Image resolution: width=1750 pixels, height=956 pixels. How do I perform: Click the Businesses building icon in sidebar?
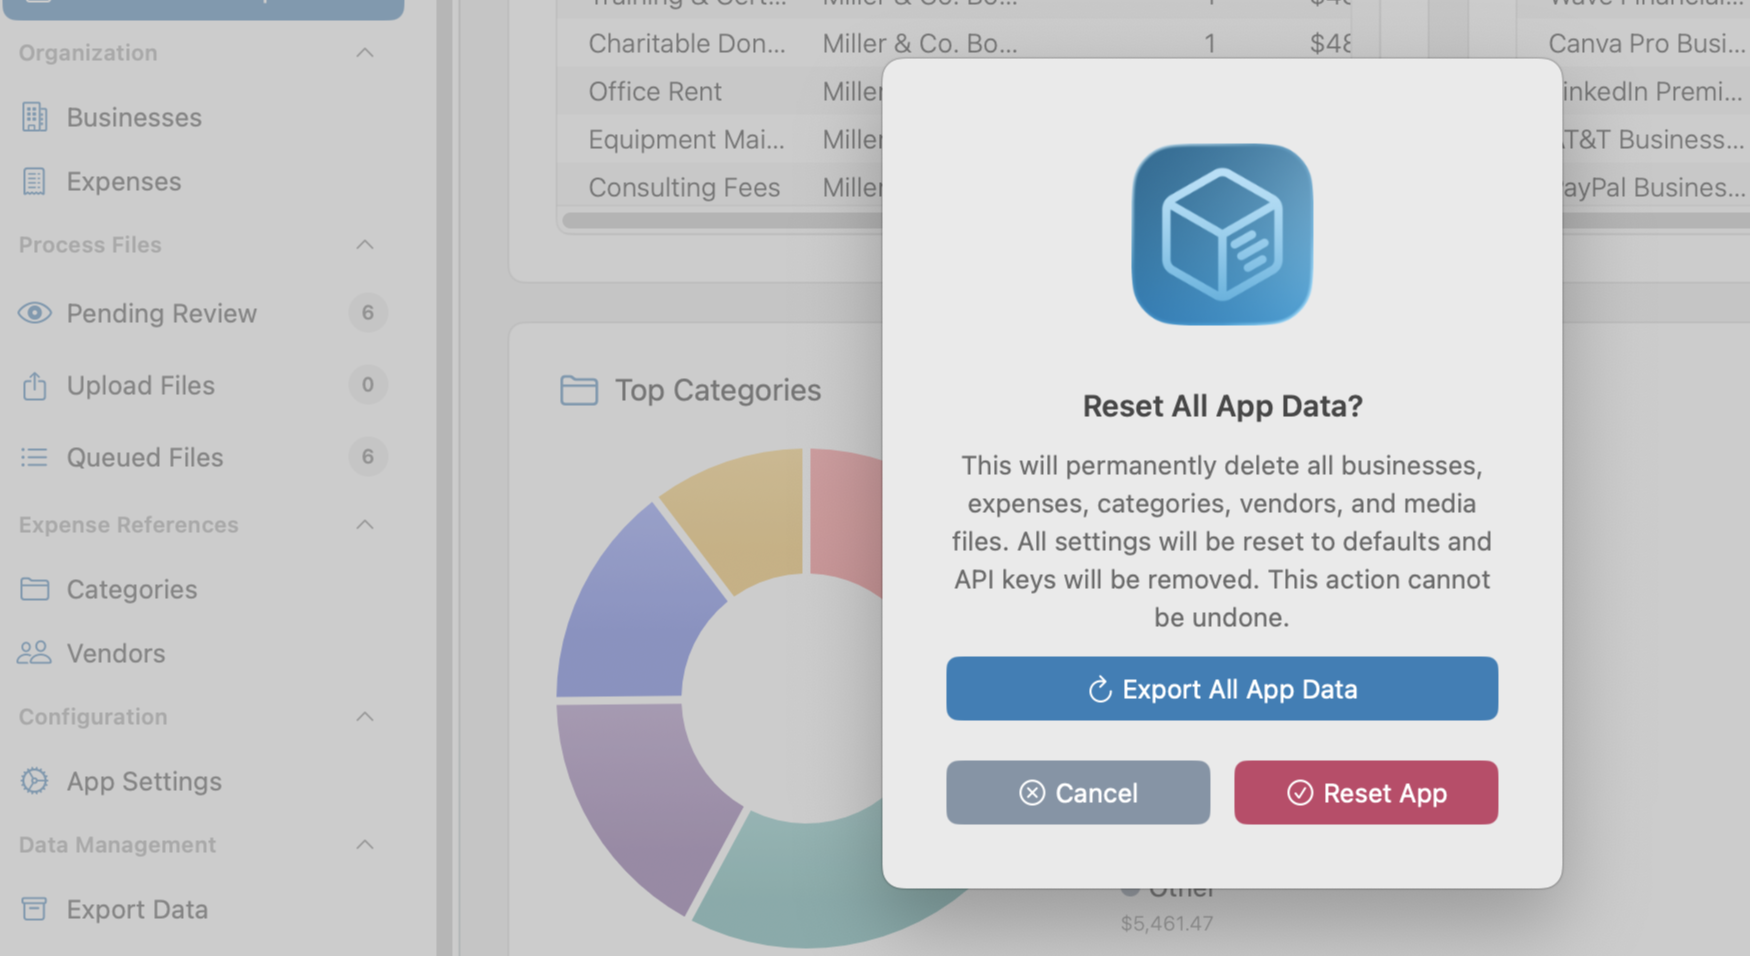tap(34, 117)
